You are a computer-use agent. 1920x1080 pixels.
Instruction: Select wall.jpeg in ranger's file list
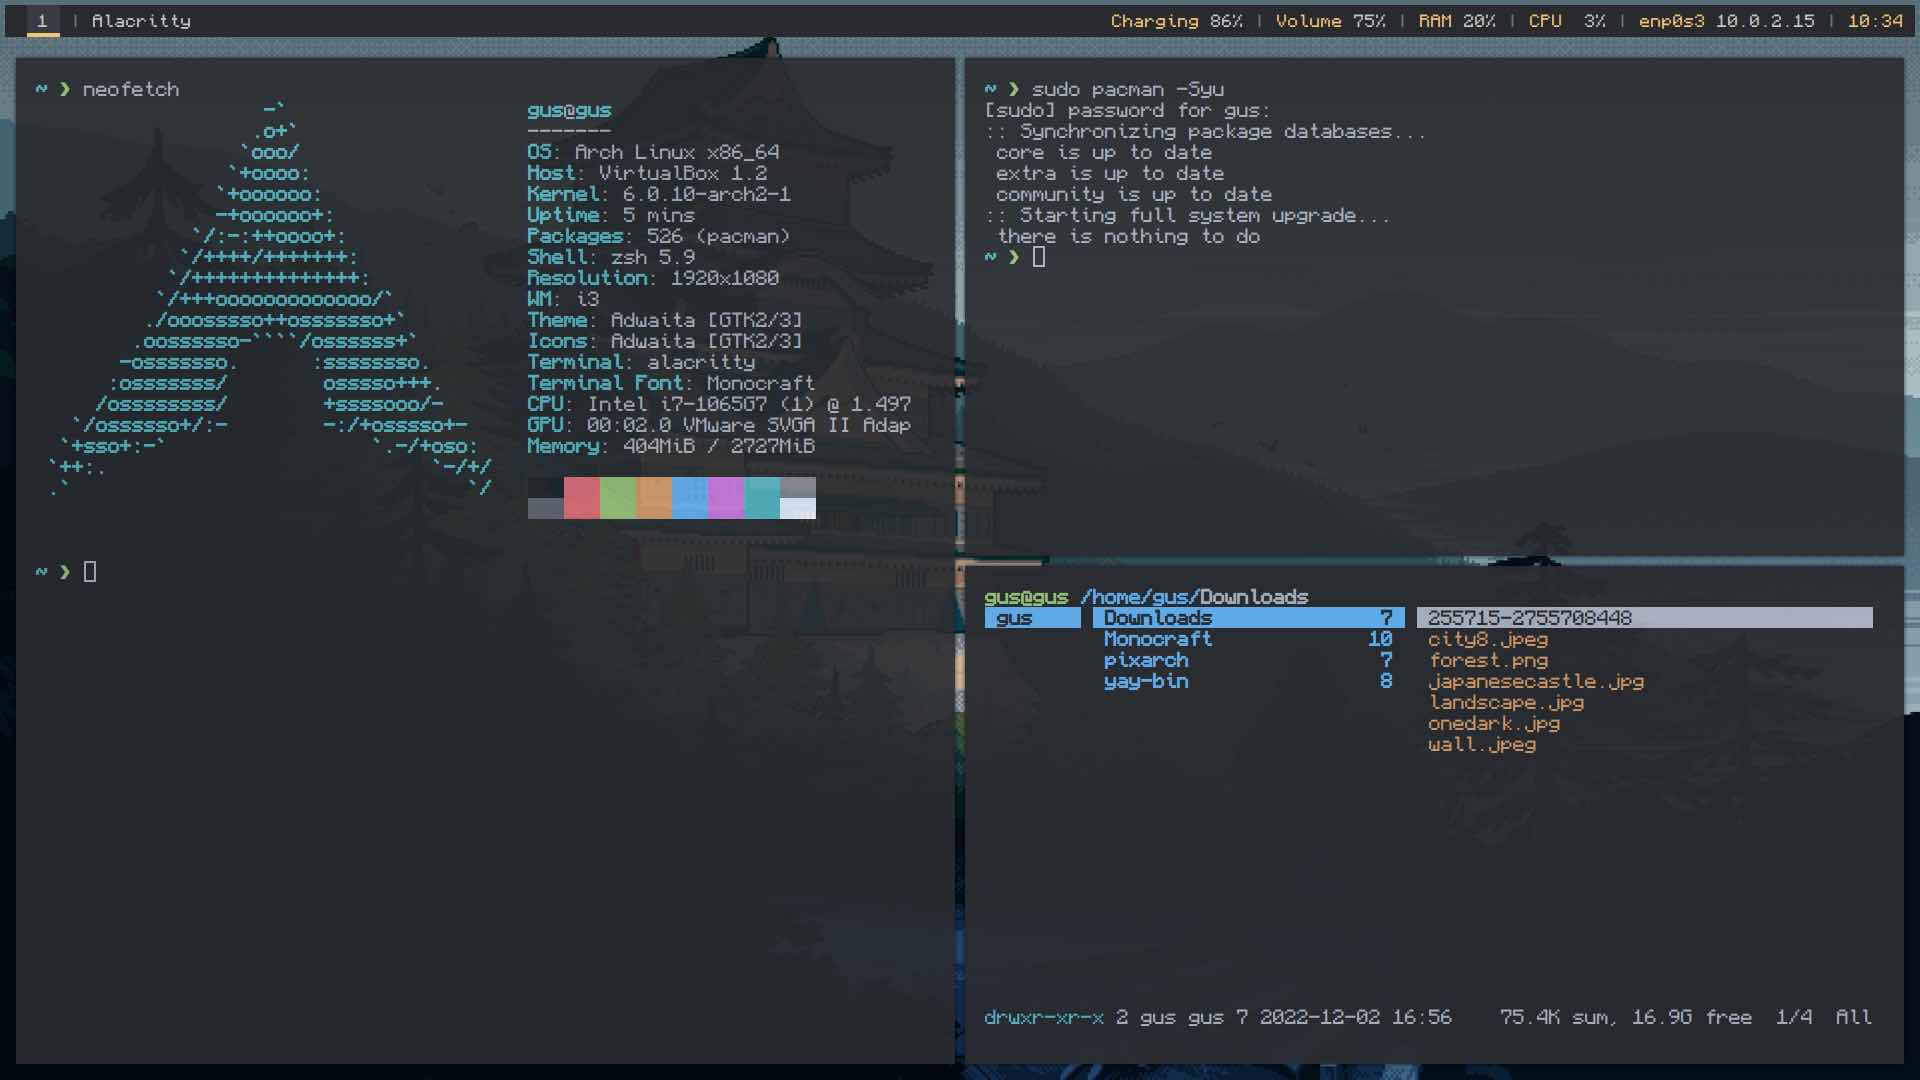pyautogui.click(x=1482, y=745)
